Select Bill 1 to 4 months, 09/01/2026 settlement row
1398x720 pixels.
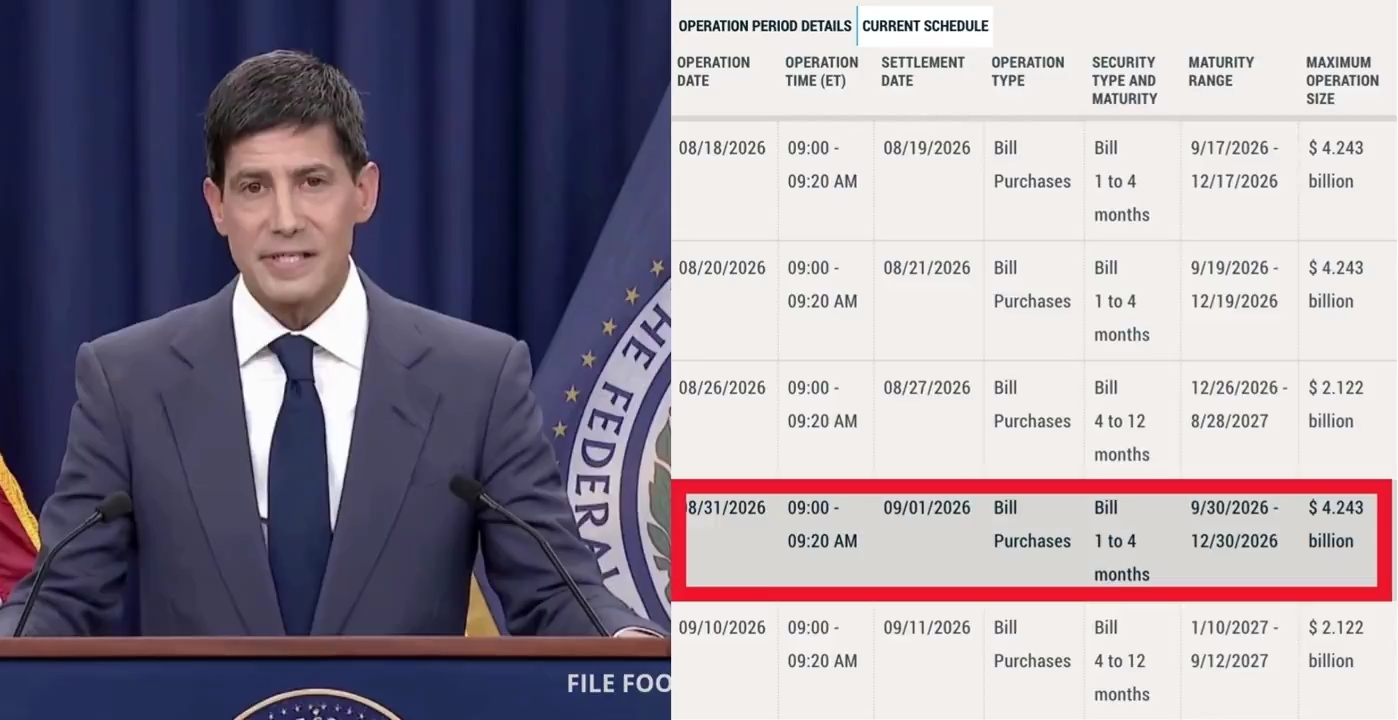[1122, 541]
